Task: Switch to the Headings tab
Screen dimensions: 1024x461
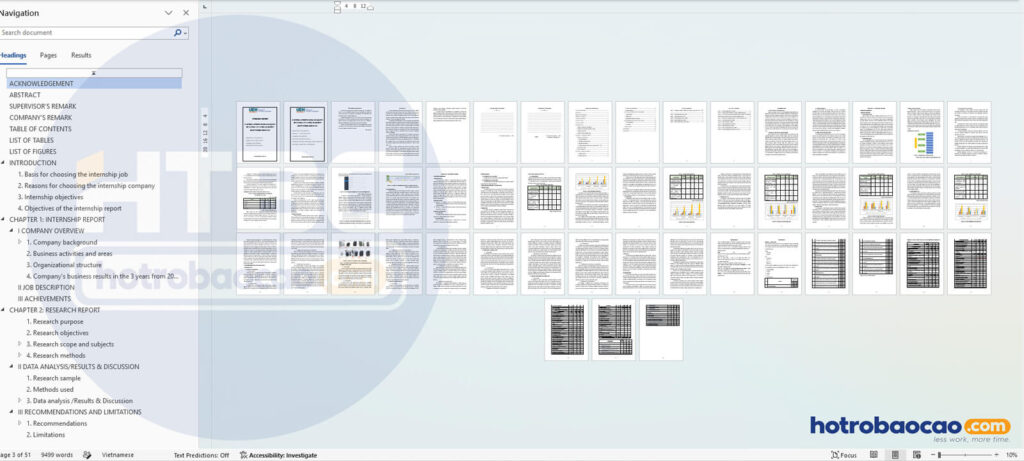Action: pos(12,56)
